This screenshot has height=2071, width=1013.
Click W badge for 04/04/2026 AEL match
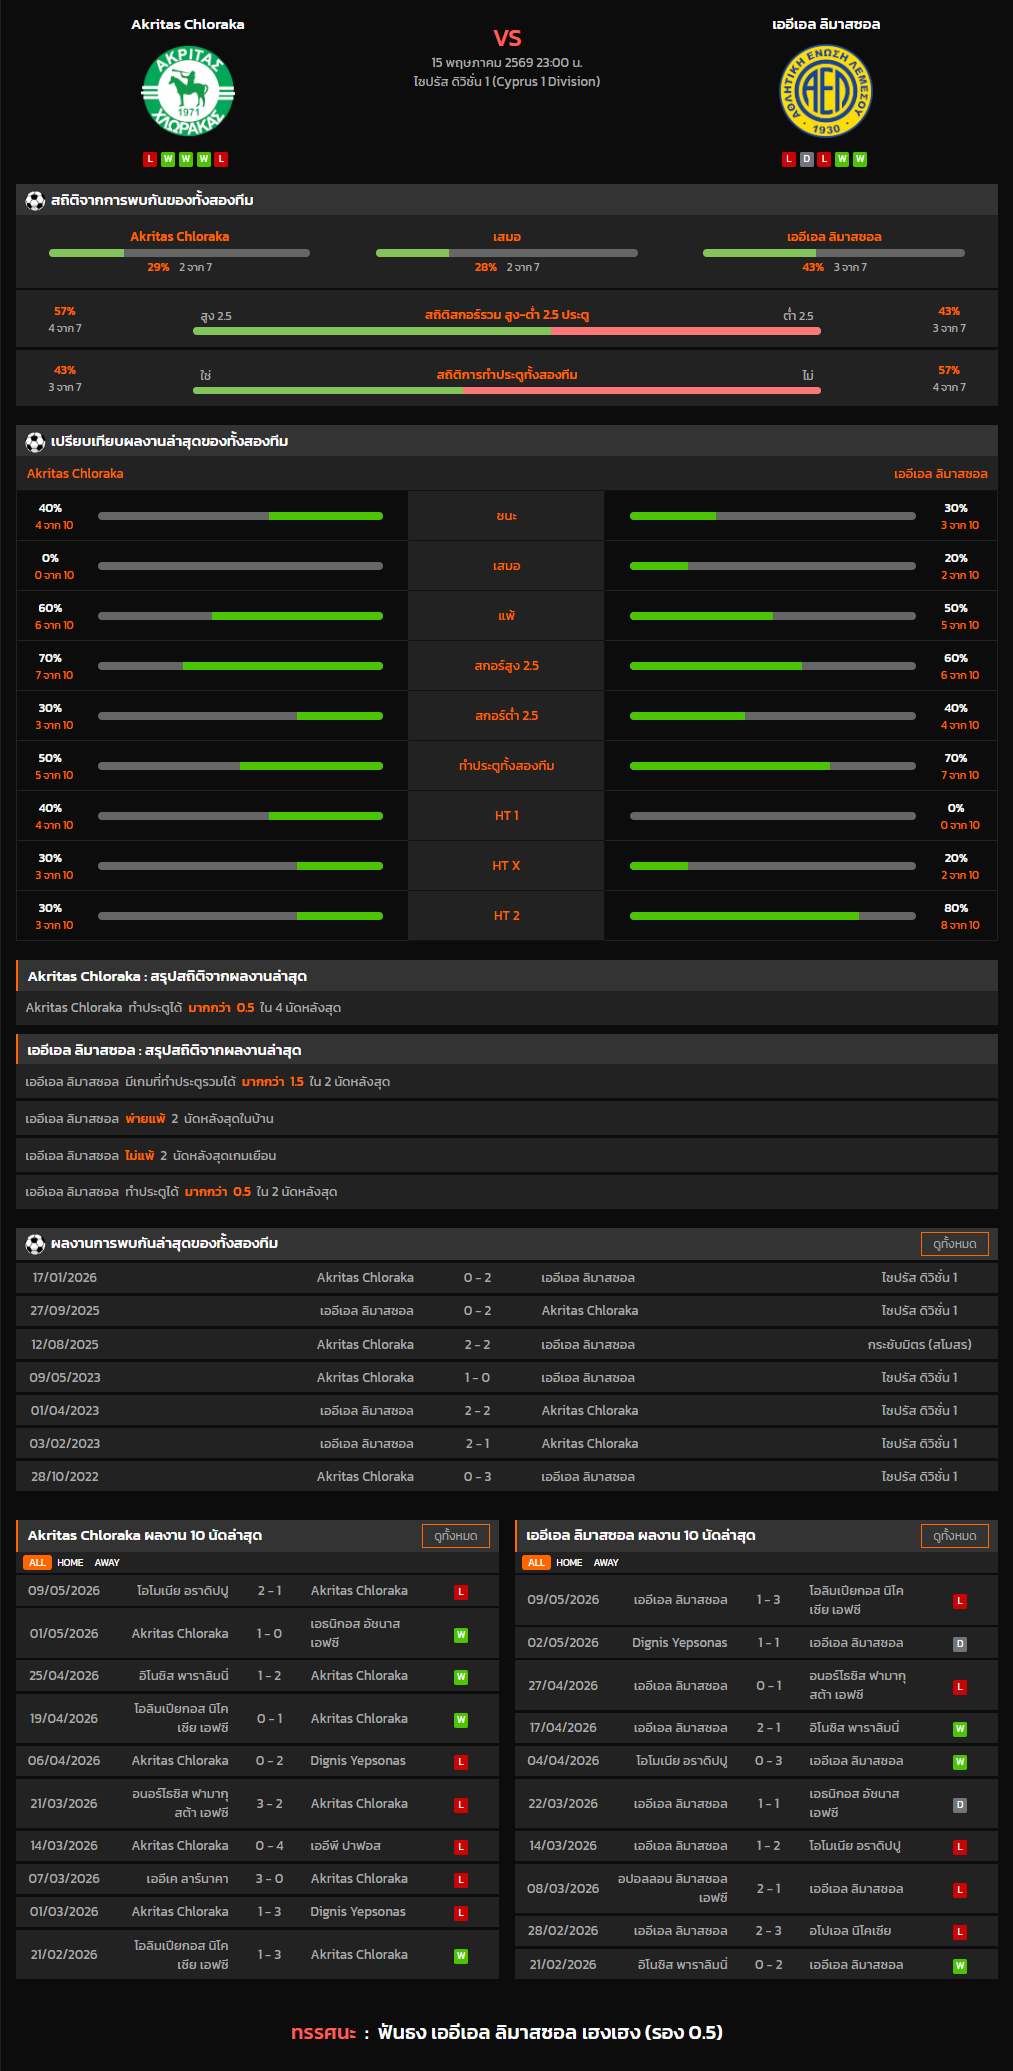[960, 1762]
